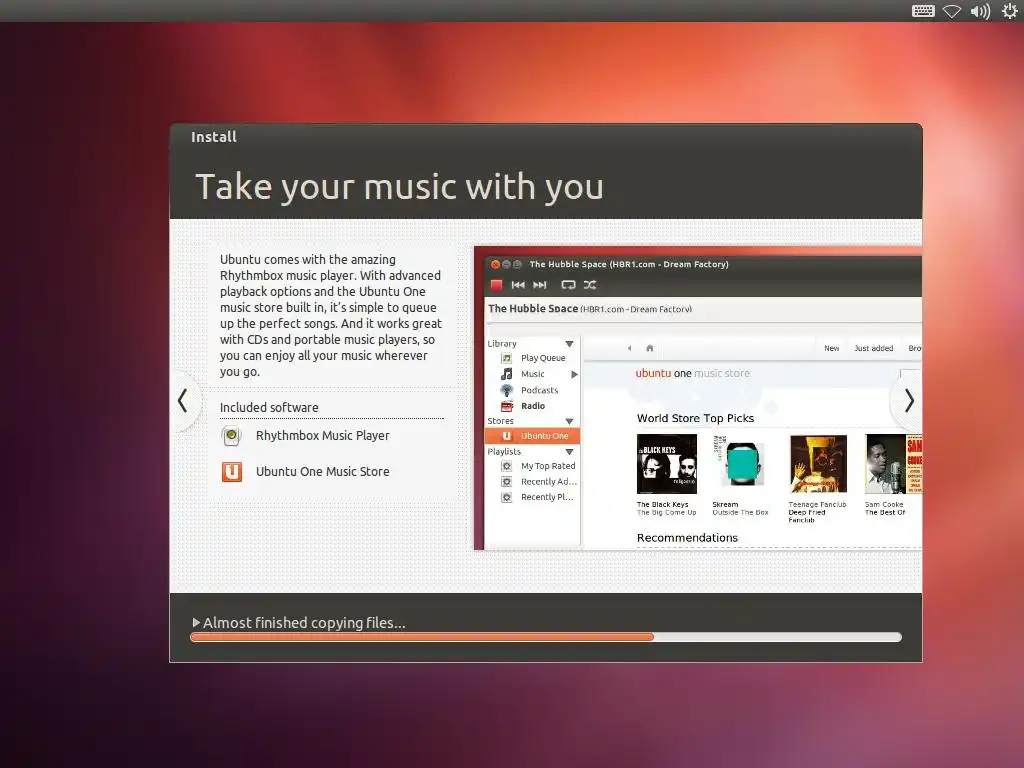Open The Black Keys album cover
Image resolution: width=1024 pixels, height=768 pixels.
pos(667,464)
